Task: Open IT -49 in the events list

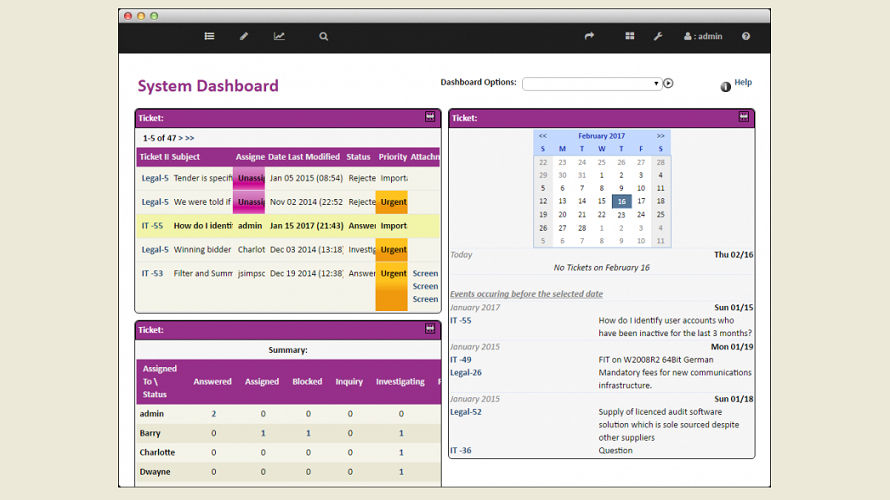Action: (x=460, y=360)
